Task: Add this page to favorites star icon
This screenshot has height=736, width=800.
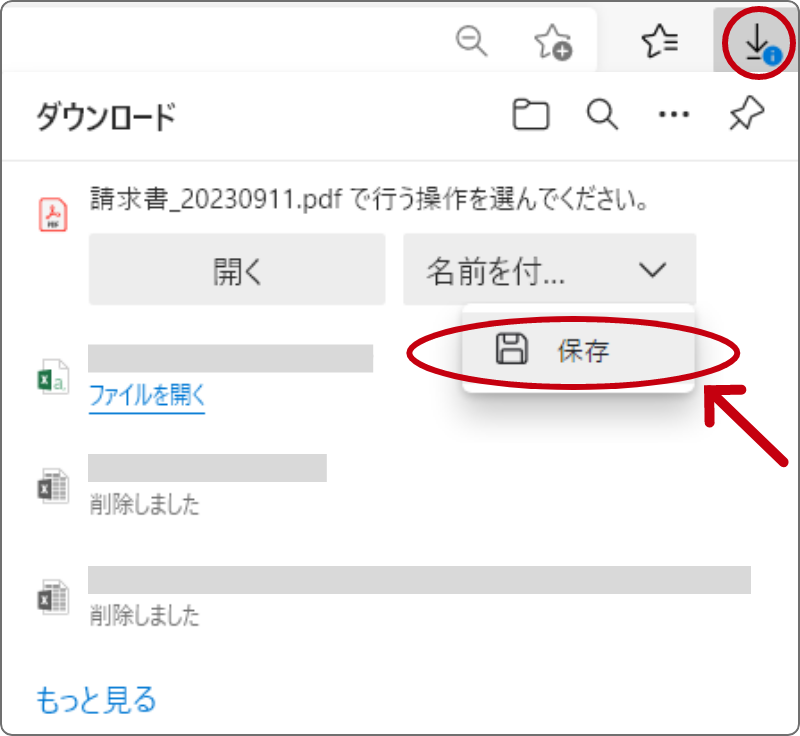Action: click(553, 41)
